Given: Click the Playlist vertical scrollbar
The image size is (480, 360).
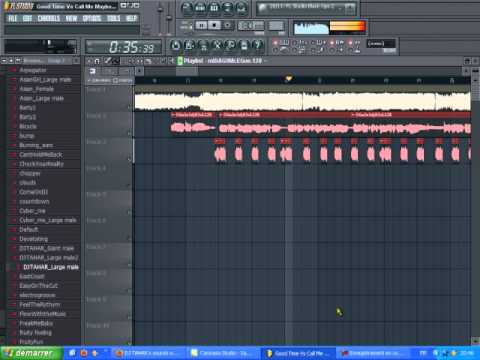Looking at the screenshot, I should point(475,208).
